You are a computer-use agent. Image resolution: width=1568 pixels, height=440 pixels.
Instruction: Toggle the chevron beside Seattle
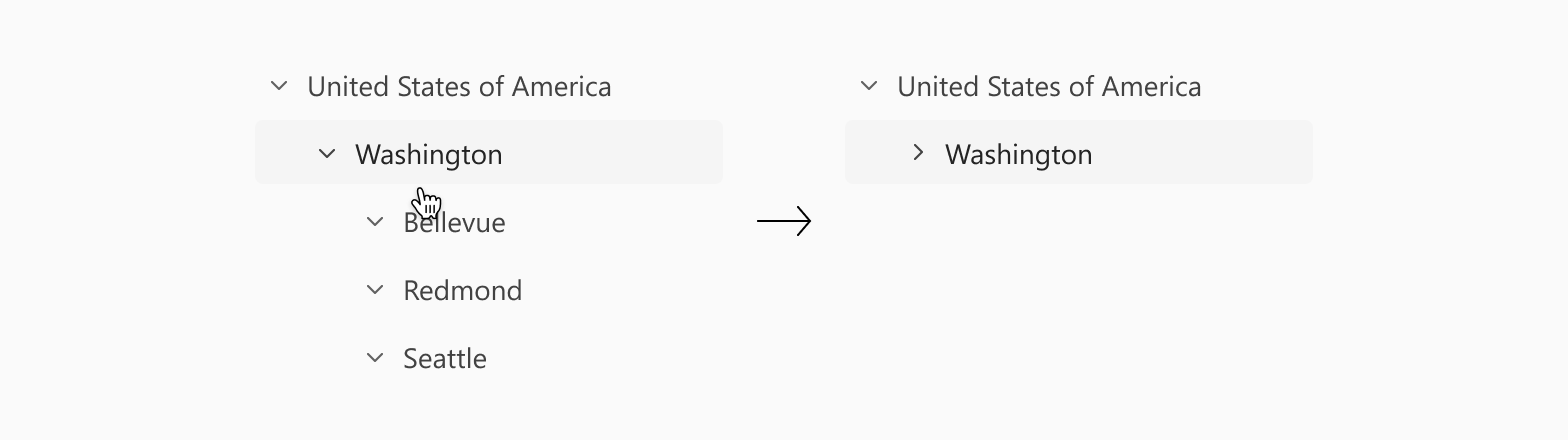(x=375, y=358)
